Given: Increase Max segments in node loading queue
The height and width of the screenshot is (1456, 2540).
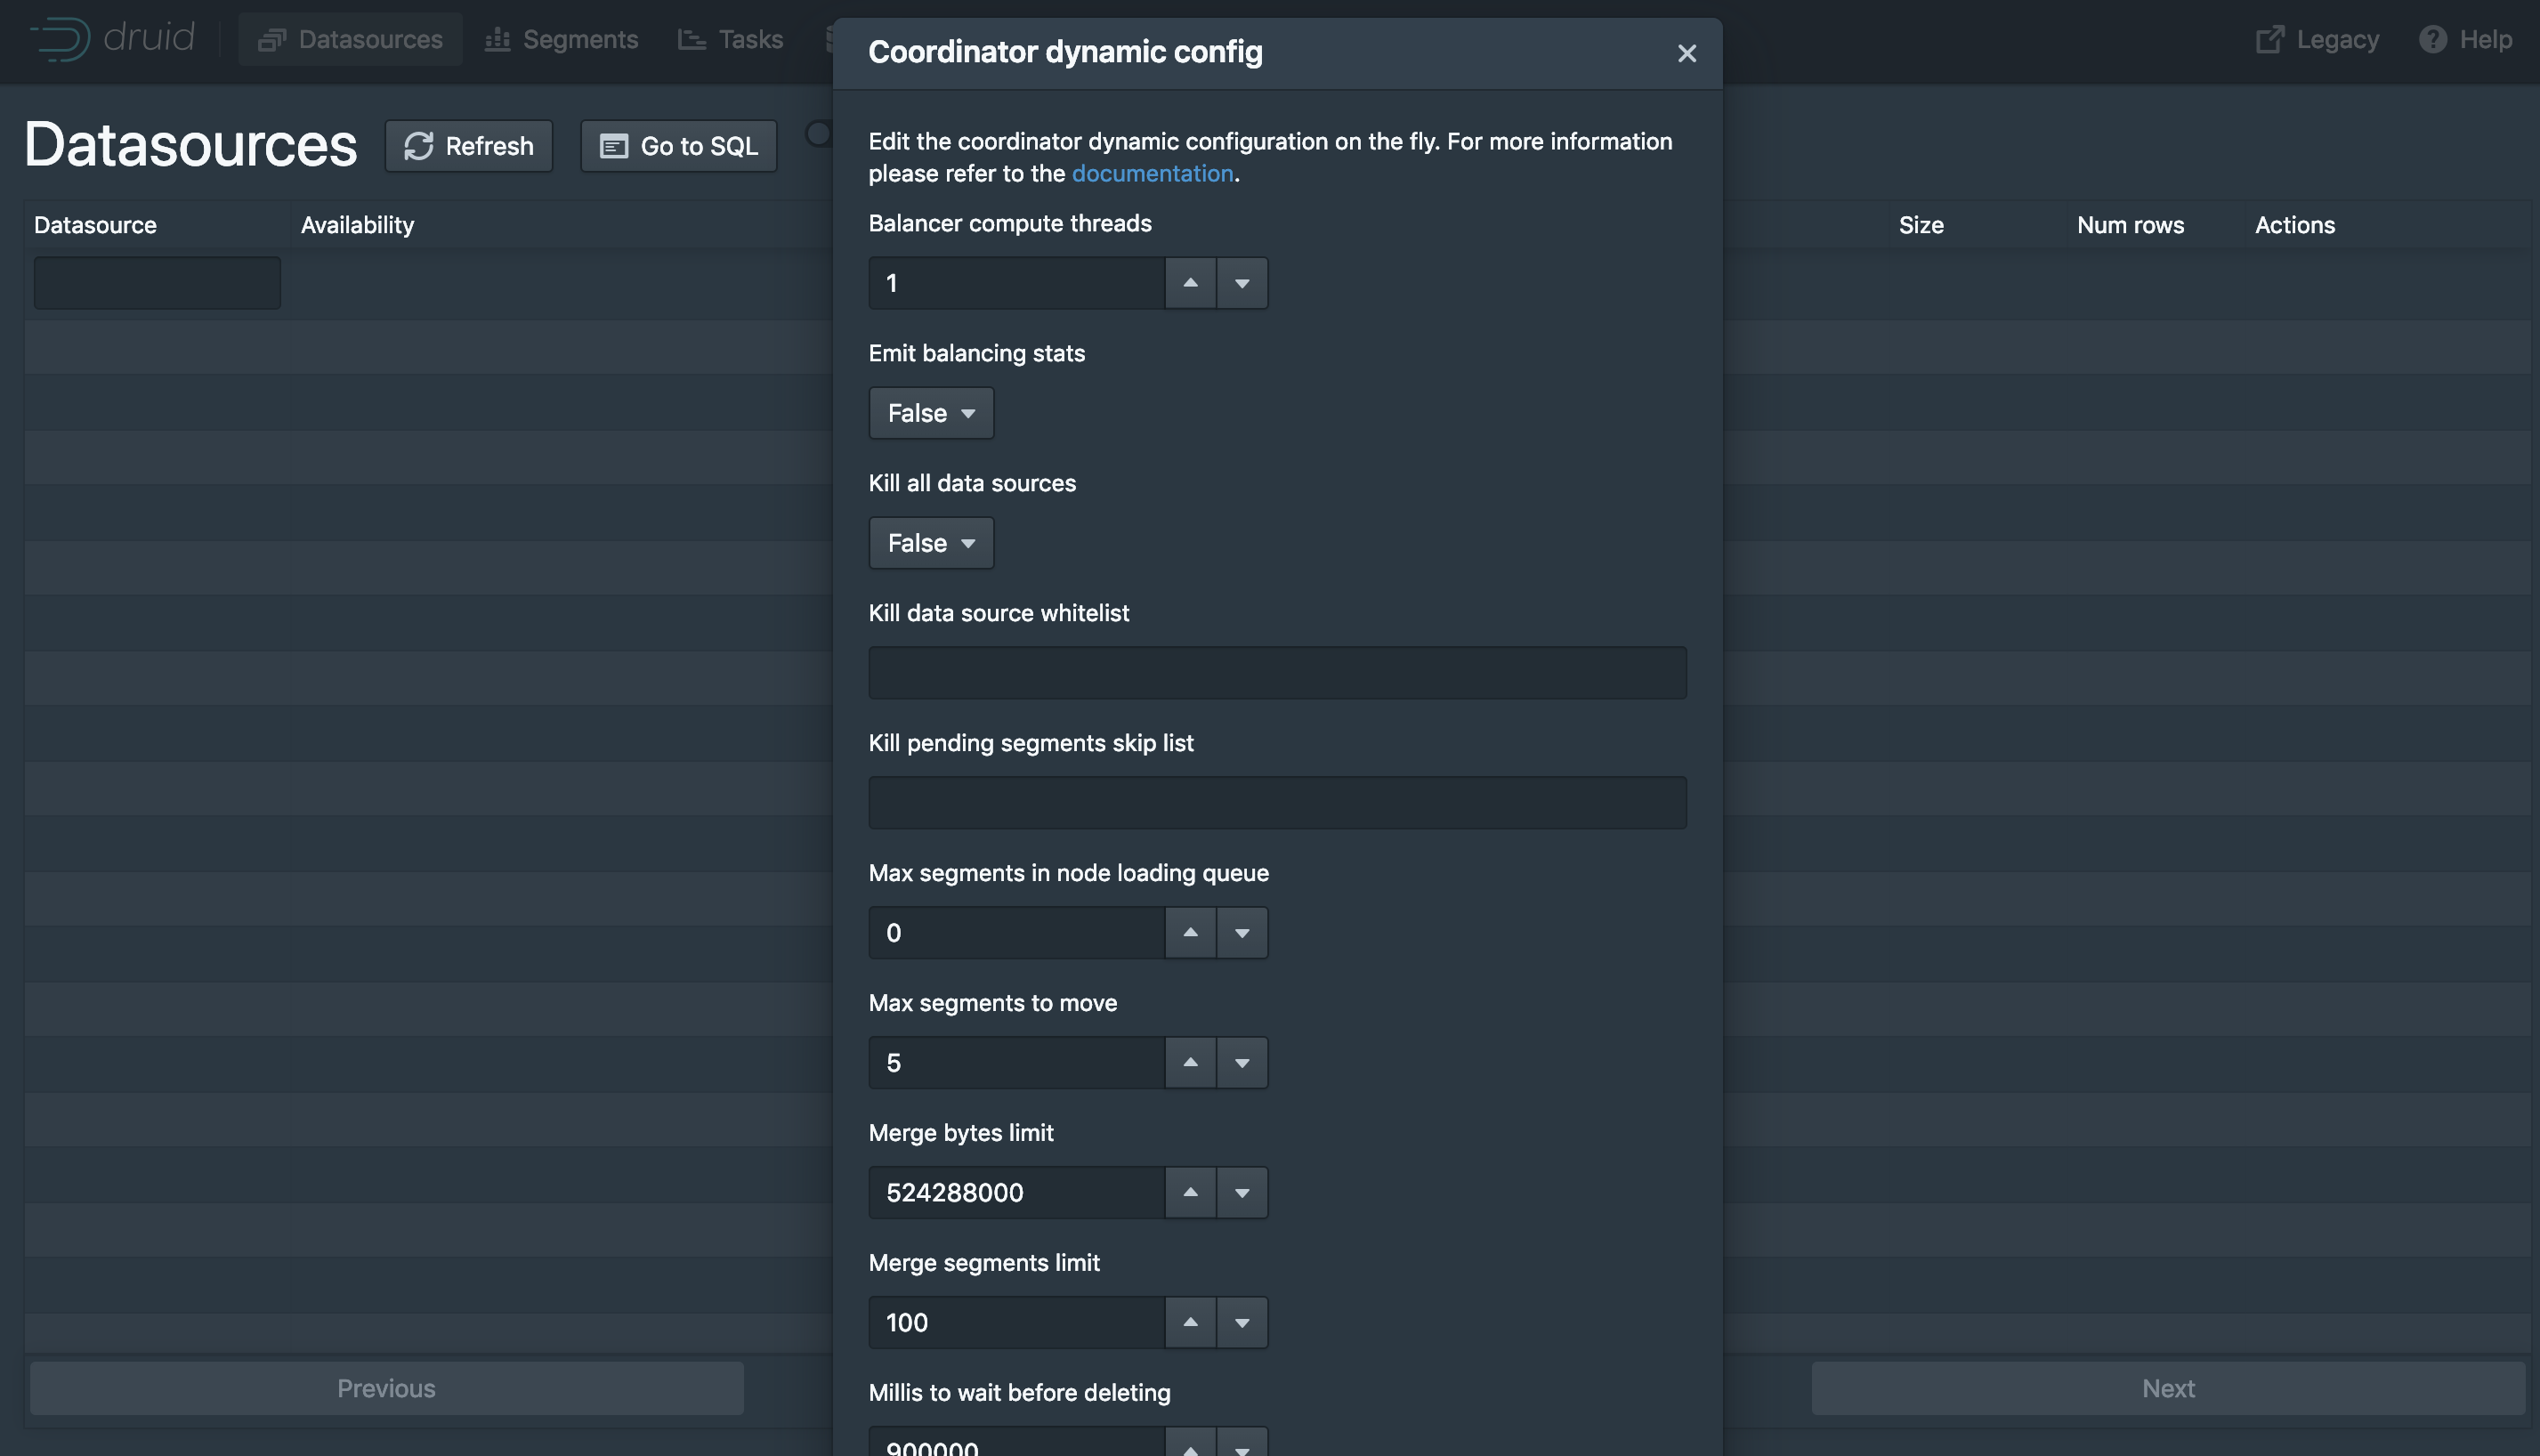Looking at the screenshot, I should [x=1190, y=932].
